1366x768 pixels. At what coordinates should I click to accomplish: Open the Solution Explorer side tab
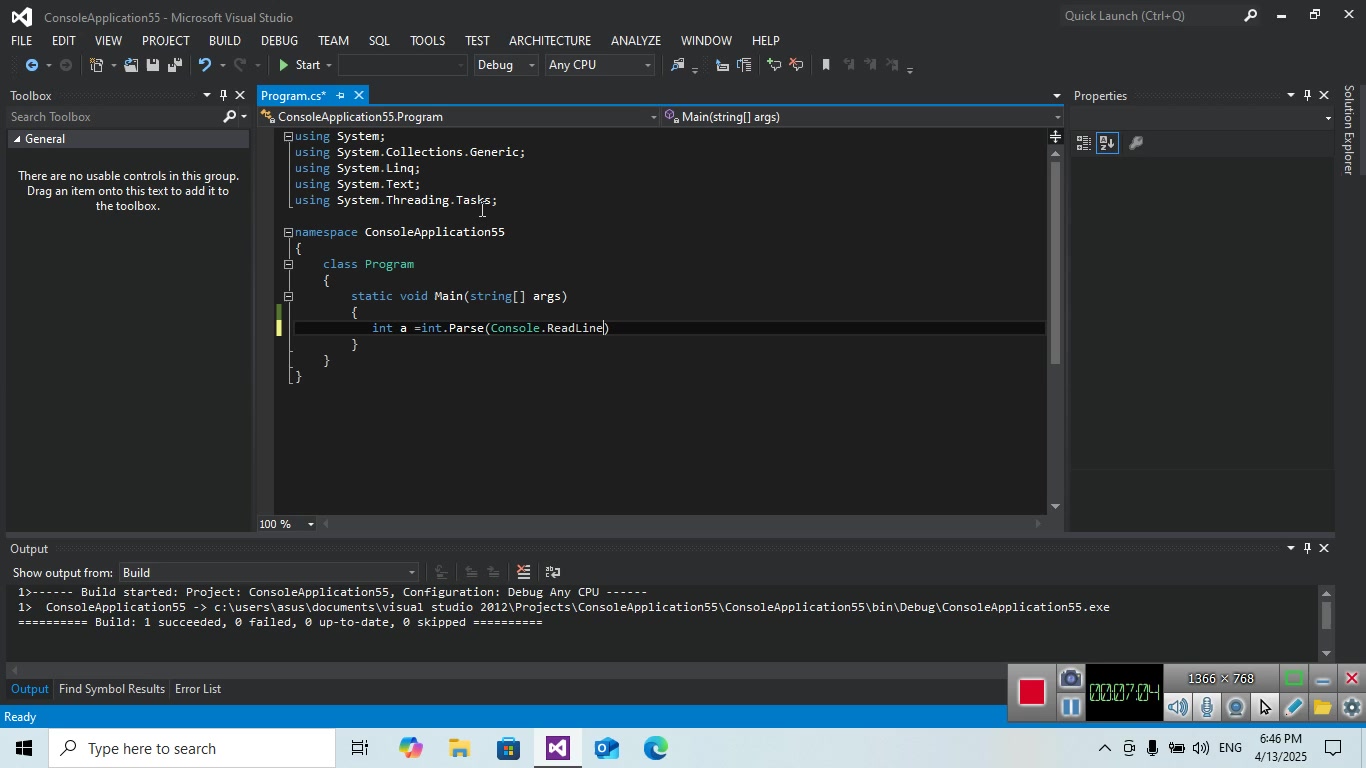(1349, 130)
